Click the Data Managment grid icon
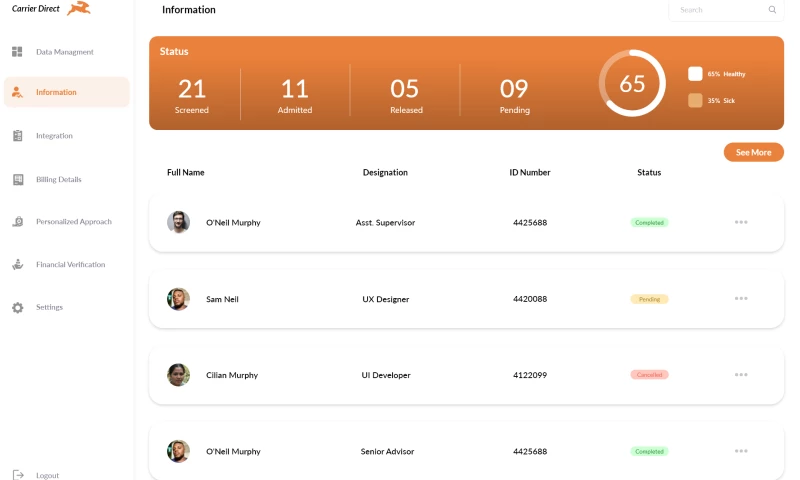Image resolution: width=800 pixels, height=480 pixels. click(x=17, y=51)
